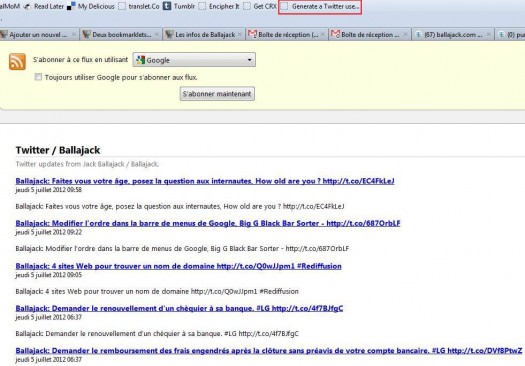Click Twitter updates from Jack Ballajack text
Viewport: 525px width, 366px height.
tap(87, 164)
